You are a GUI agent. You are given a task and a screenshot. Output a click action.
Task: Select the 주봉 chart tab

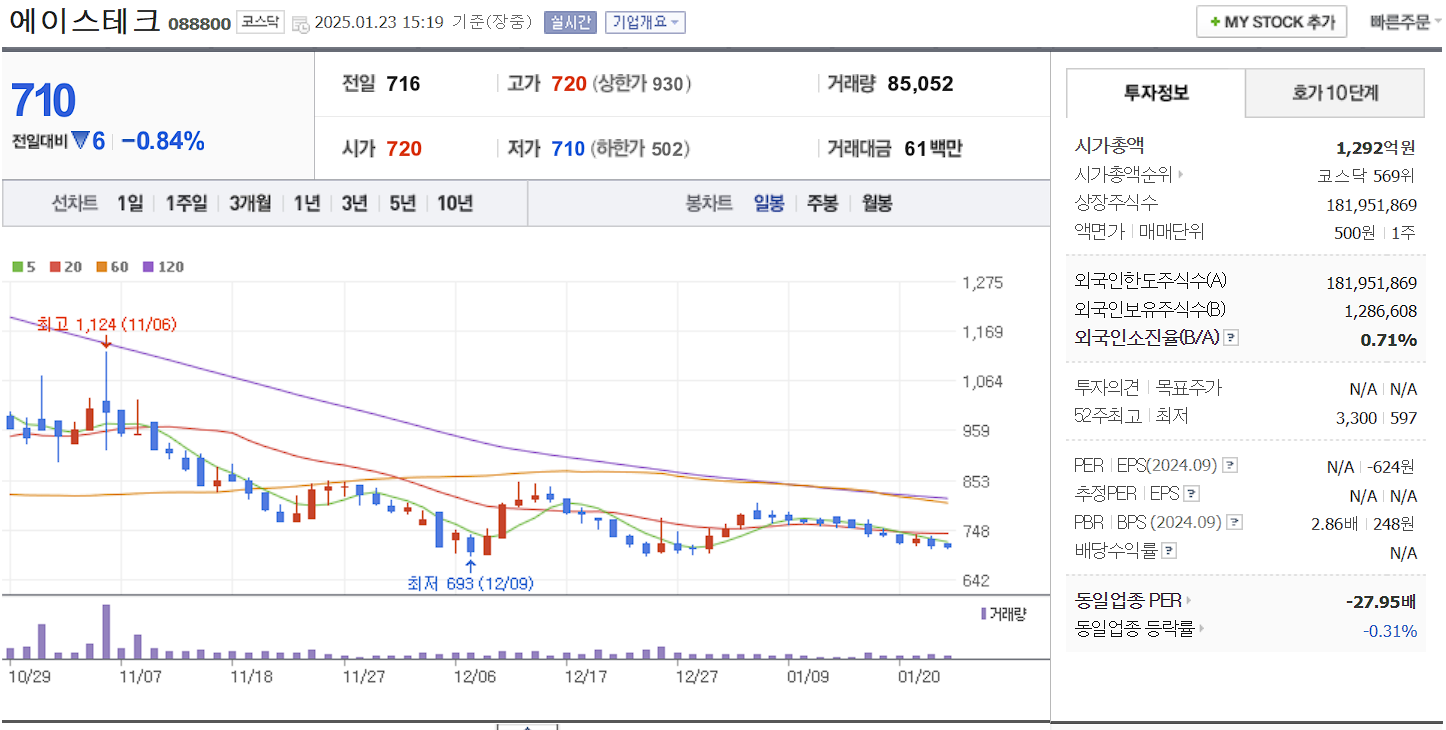coord(821,202)
